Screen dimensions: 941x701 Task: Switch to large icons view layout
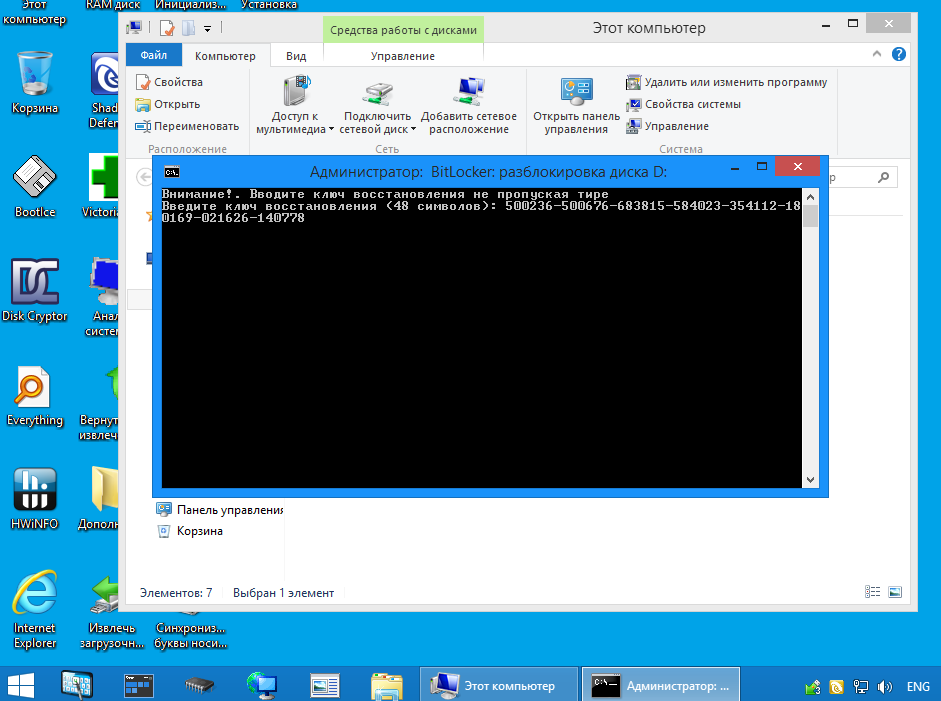pyautogui.click(x=895, y=592)
